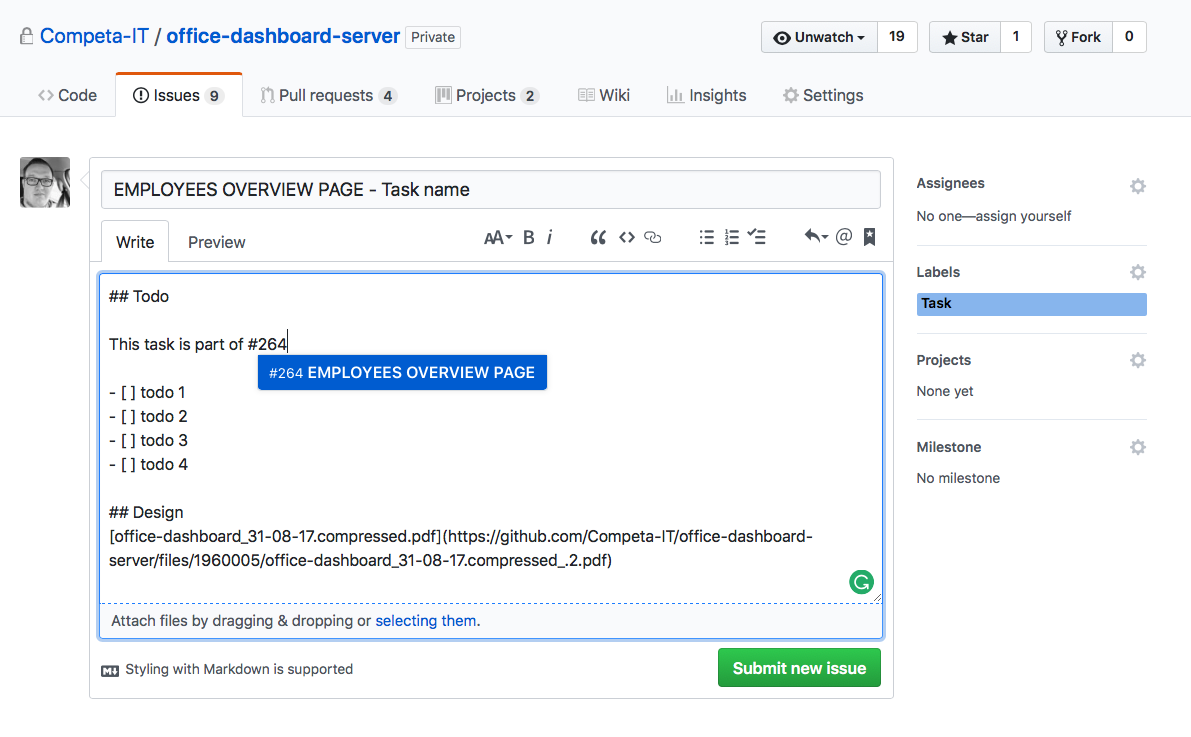Select the #264 EMPLOYEES OVERVIEW PAGE suggestion
This screenshot has width=1191, height=737.
pyautogui.click(x=402, y=372)
